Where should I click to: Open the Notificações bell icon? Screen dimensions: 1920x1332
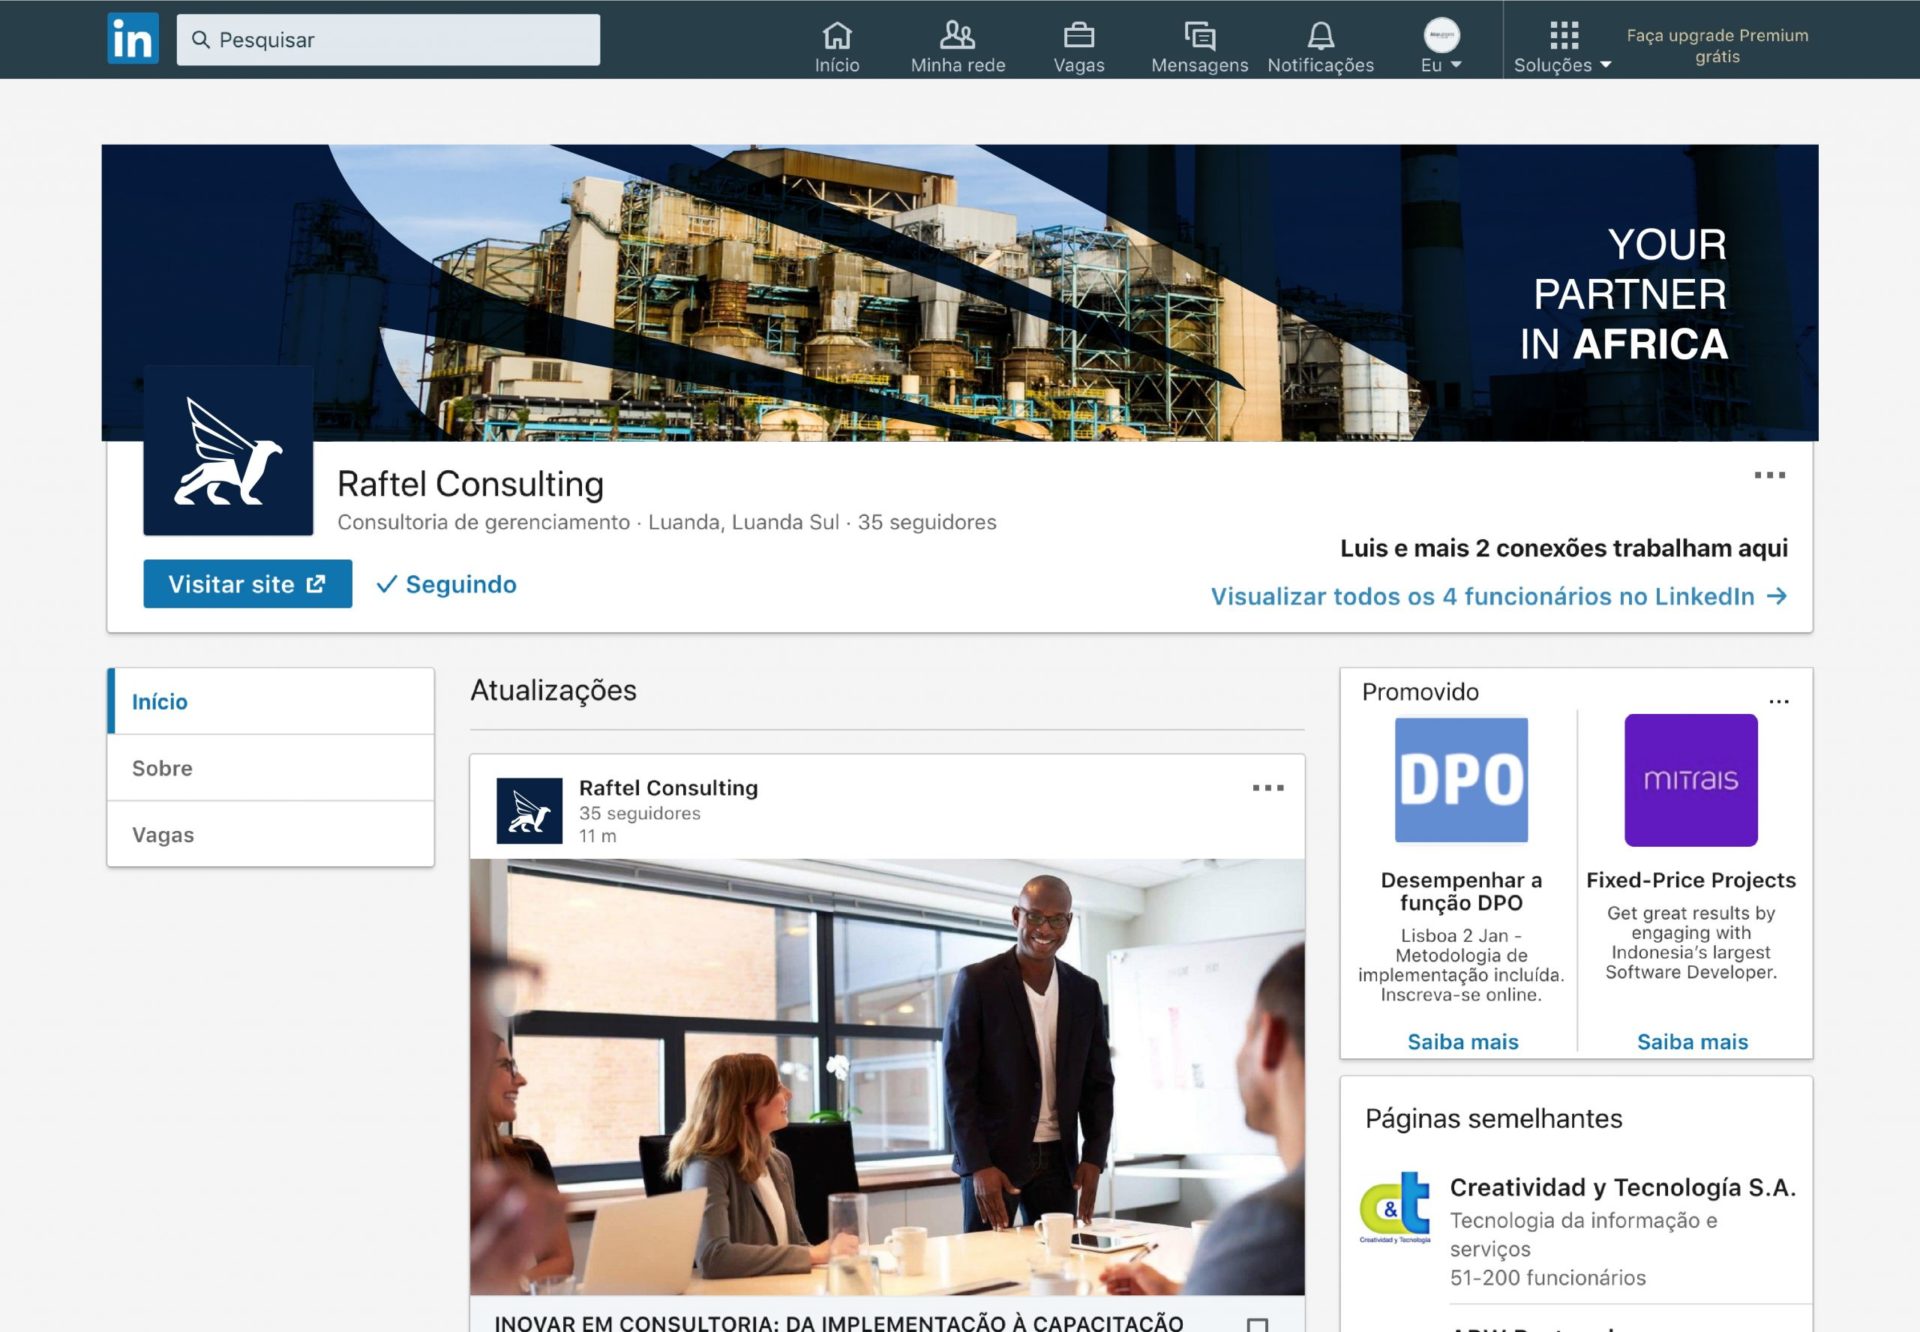(1320, 36)
